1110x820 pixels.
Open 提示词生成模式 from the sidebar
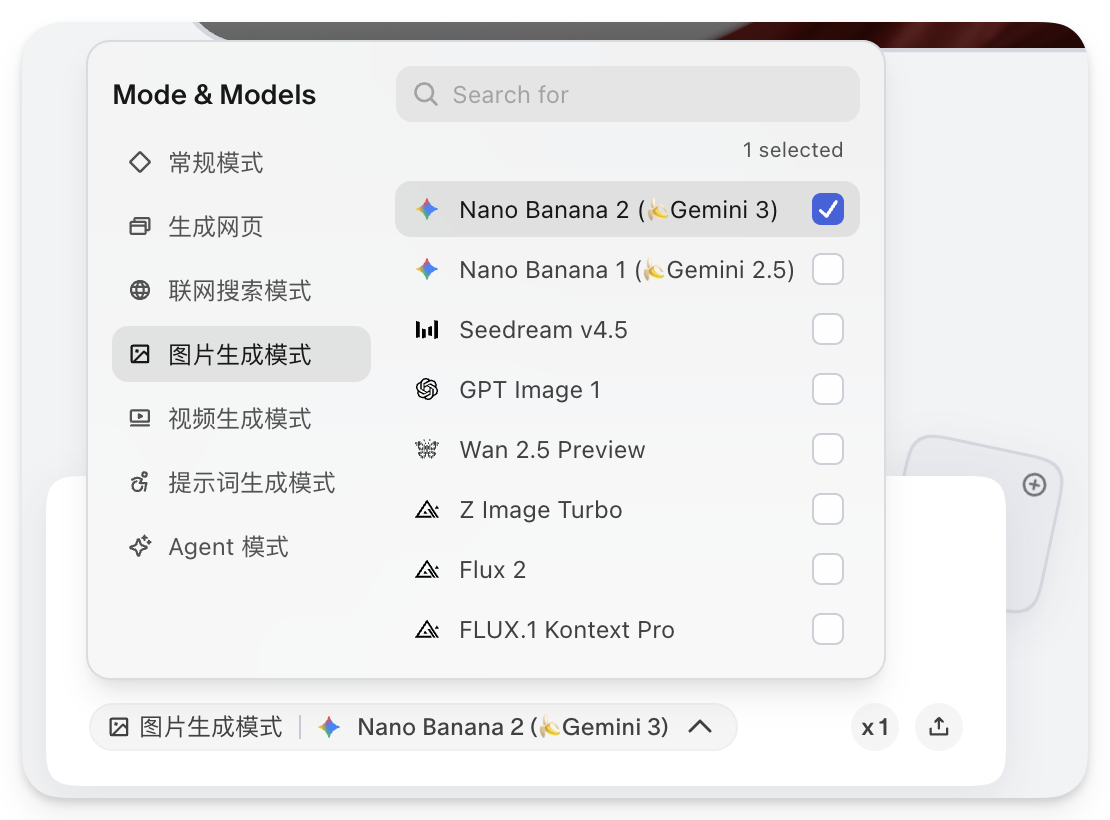(241, 482)
